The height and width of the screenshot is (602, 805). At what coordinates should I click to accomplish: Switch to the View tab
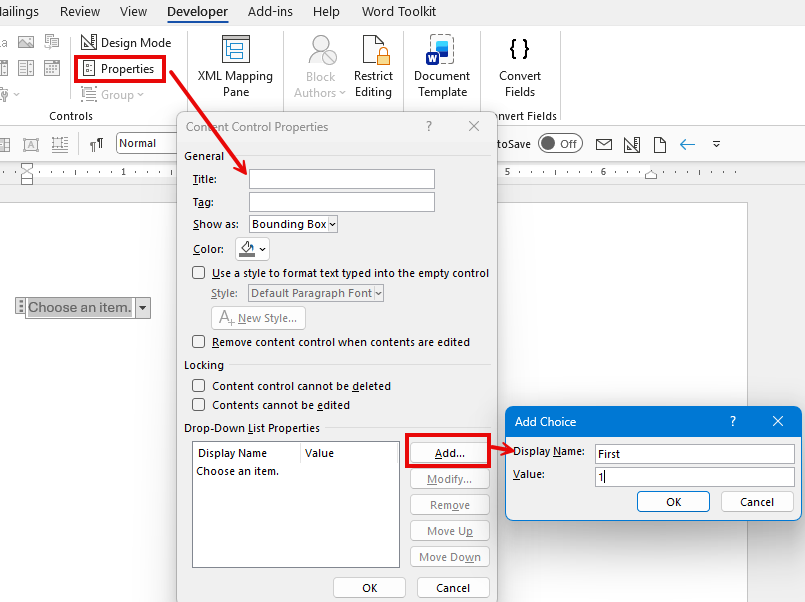point(133,11)
